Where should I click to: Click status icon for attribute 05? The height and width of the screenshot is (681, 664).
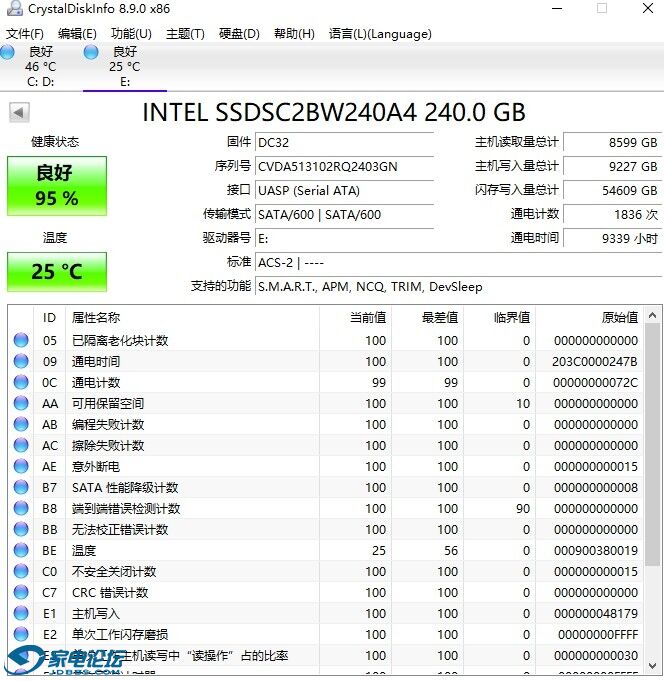coord(21,340)
